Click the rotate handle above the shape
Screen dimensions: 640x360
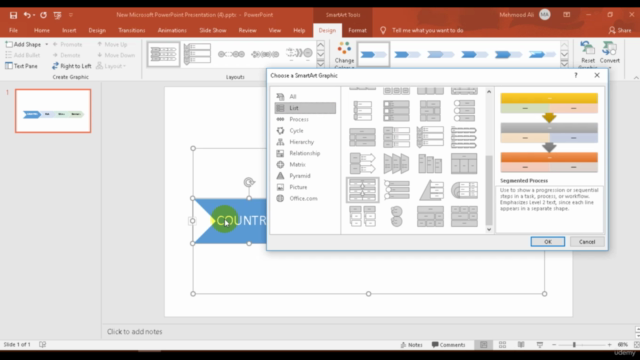[249, 182]
